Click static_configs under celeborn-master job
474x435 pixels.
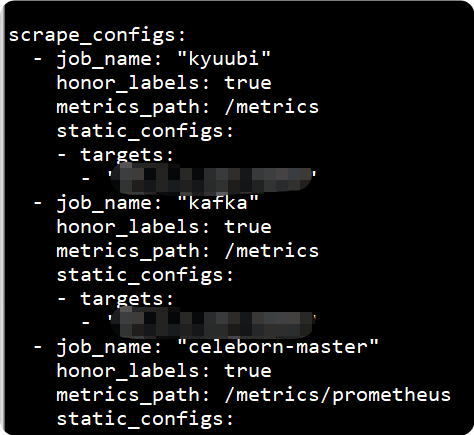point(145,419)
